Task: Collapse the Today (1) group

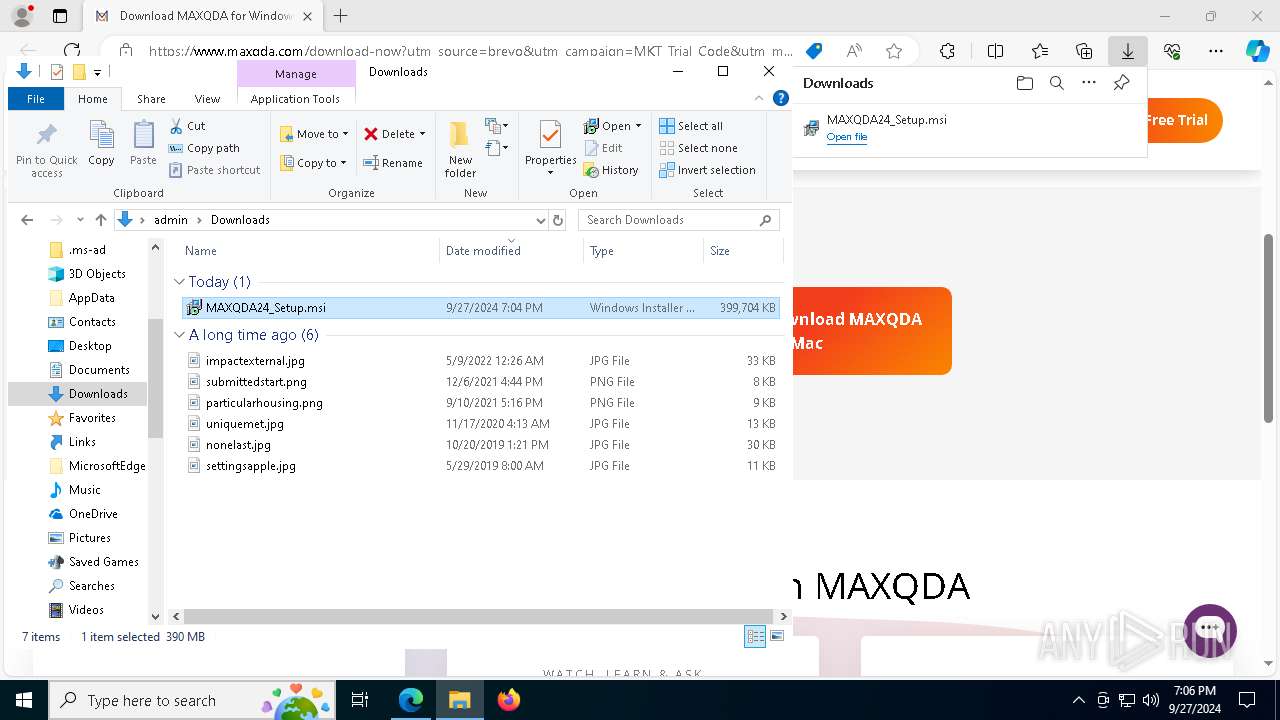Action: [179, 282]
